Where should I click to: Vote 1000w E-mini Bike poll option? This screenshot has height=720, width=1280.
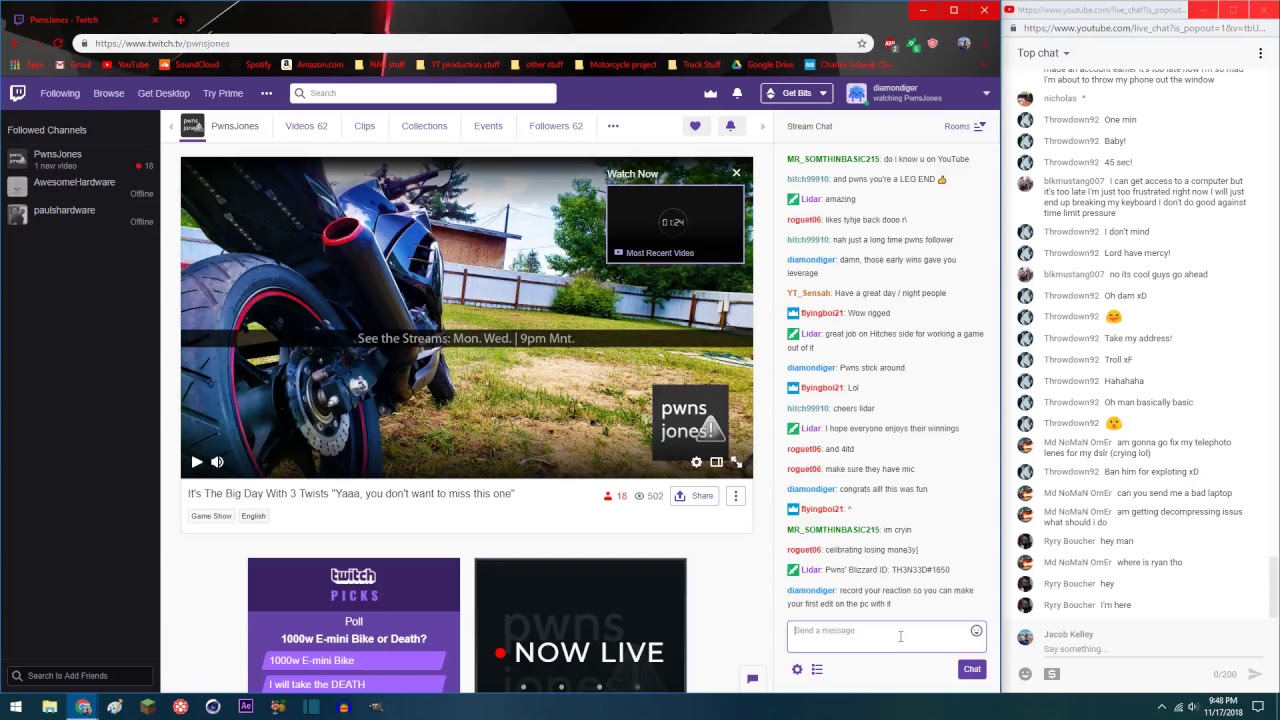click(354, 660)
